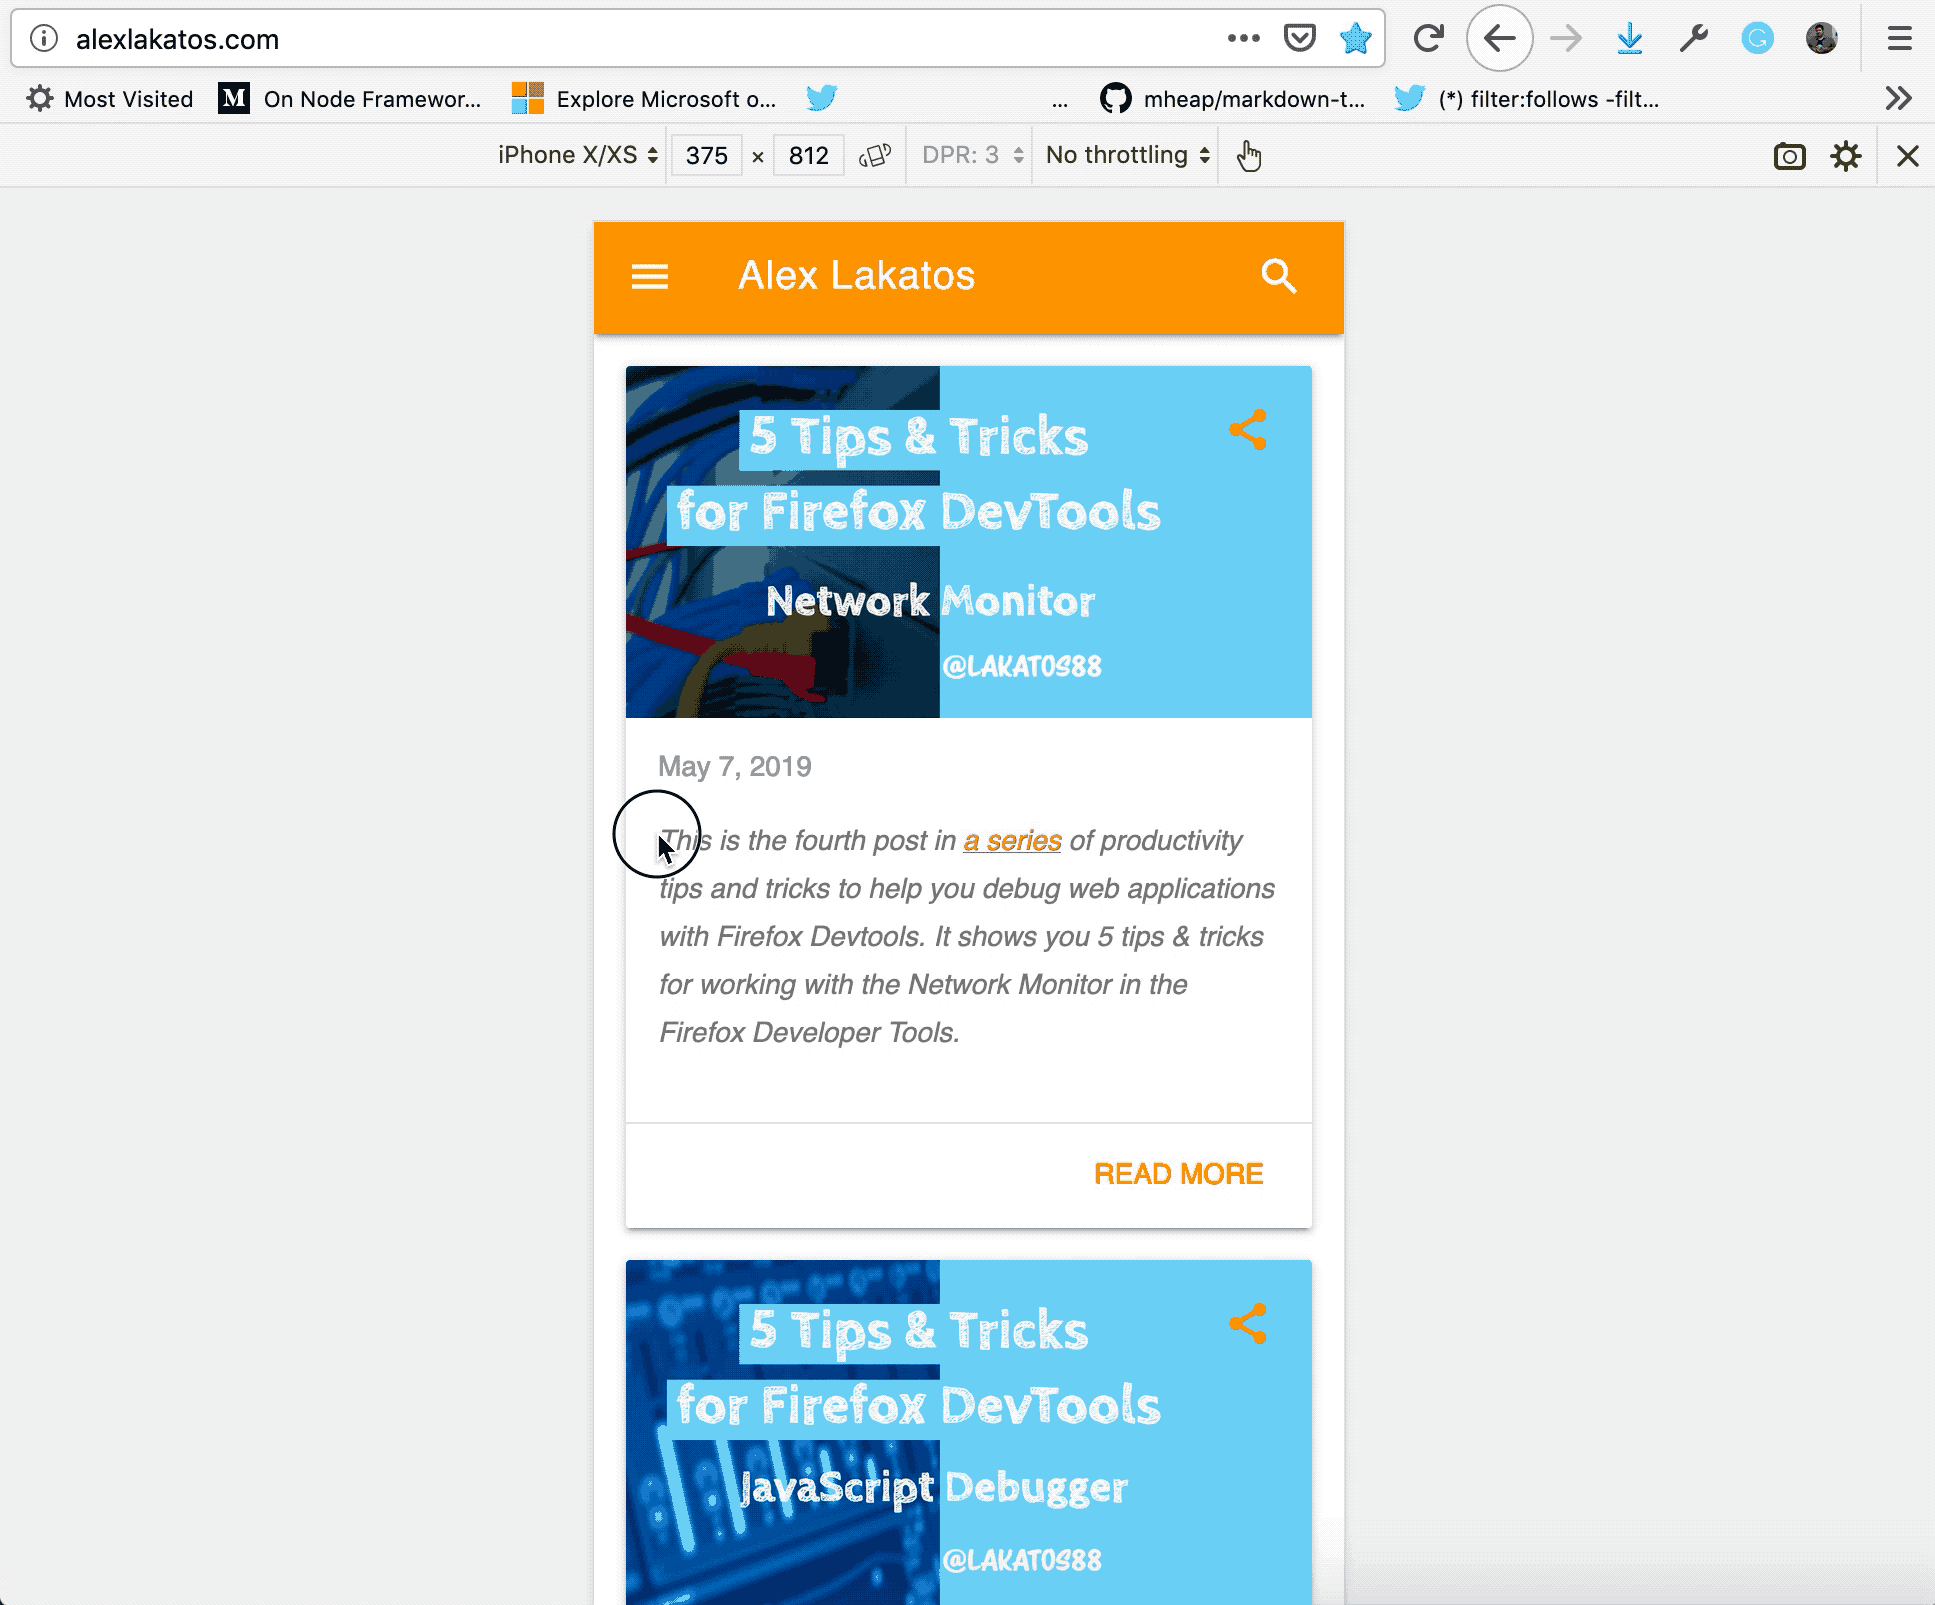The image size is (1935, 1605).
Task: Rotate the viewport orientation
Action: click(x=874, y=156)
